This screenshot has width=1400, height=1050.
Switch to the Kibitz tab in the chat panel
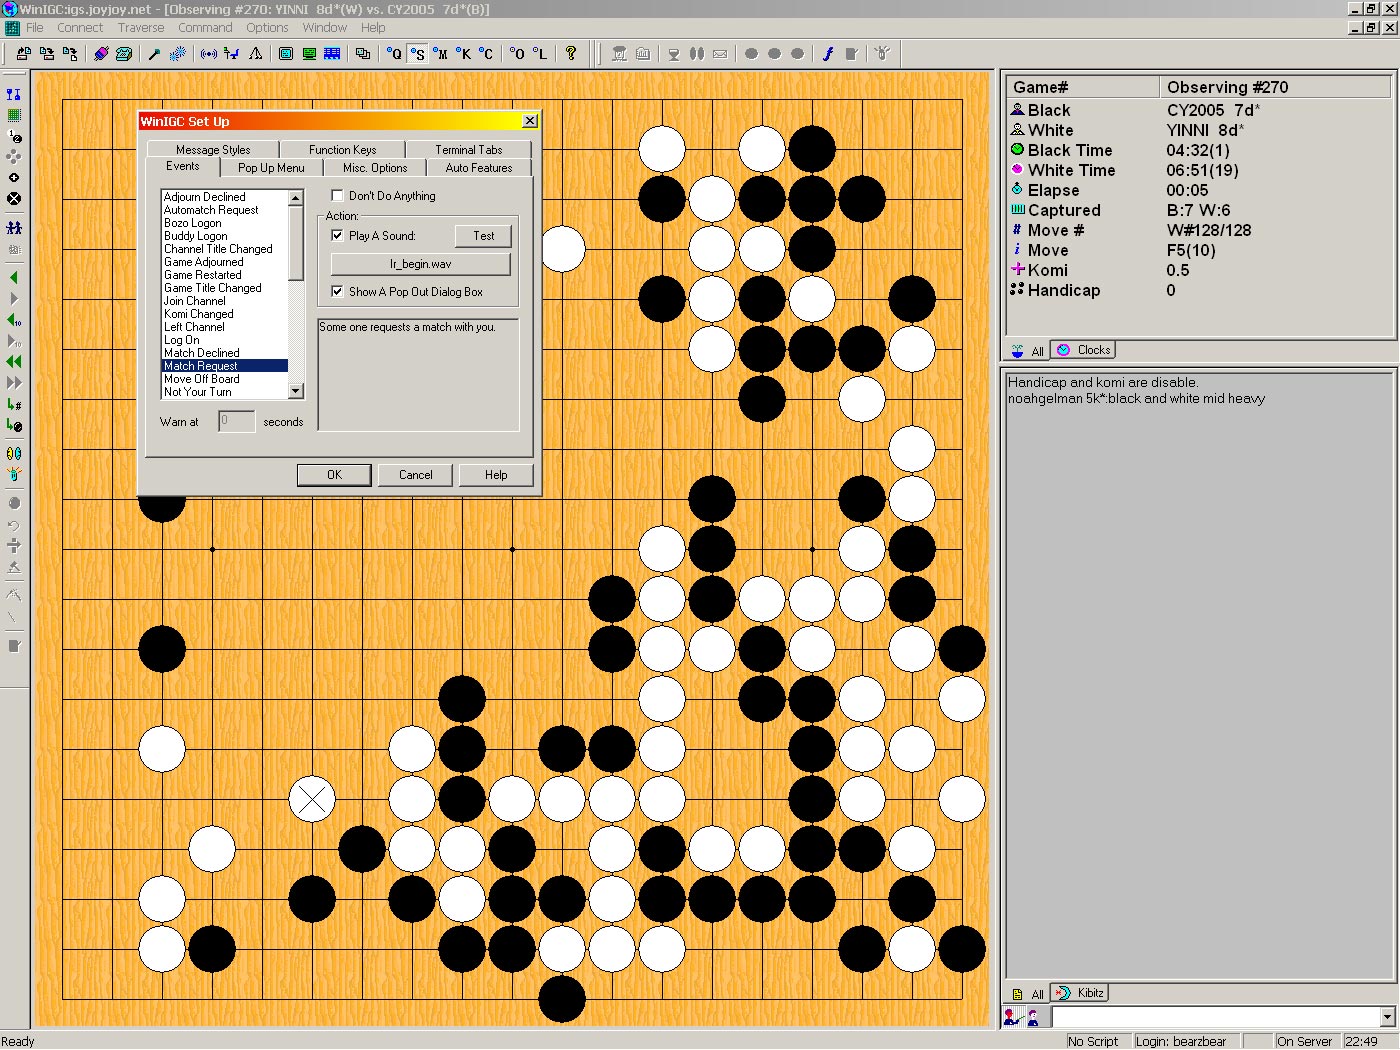click(1080, 992)
